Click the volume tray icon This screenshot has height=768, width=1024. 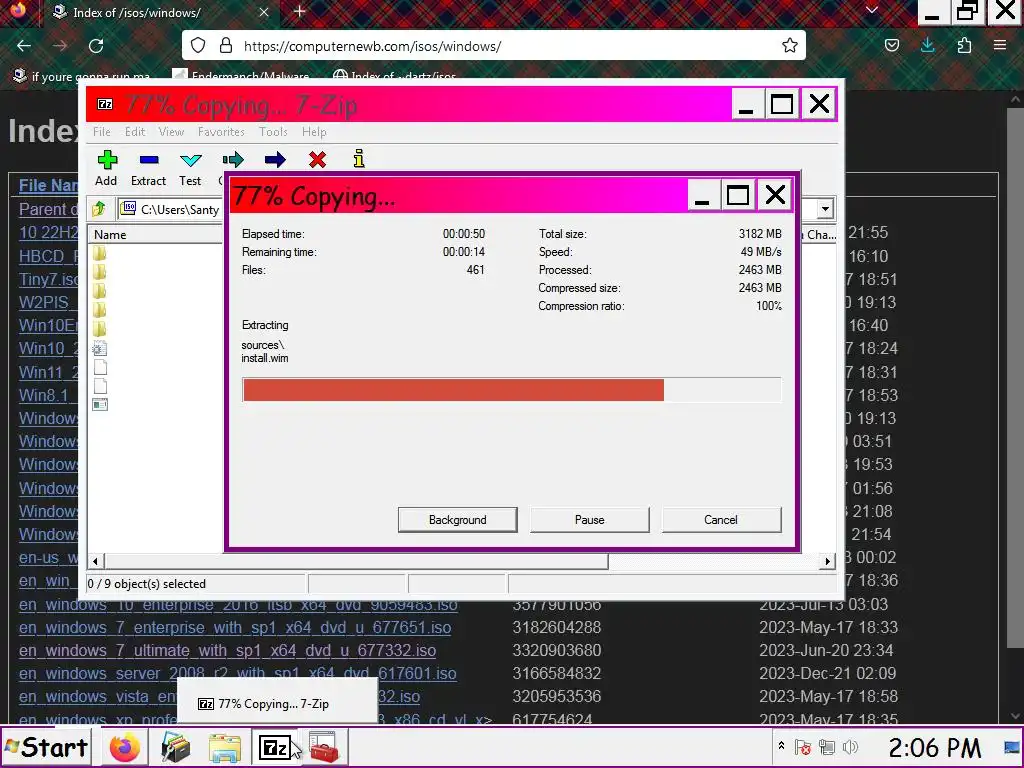click(850, 747)
